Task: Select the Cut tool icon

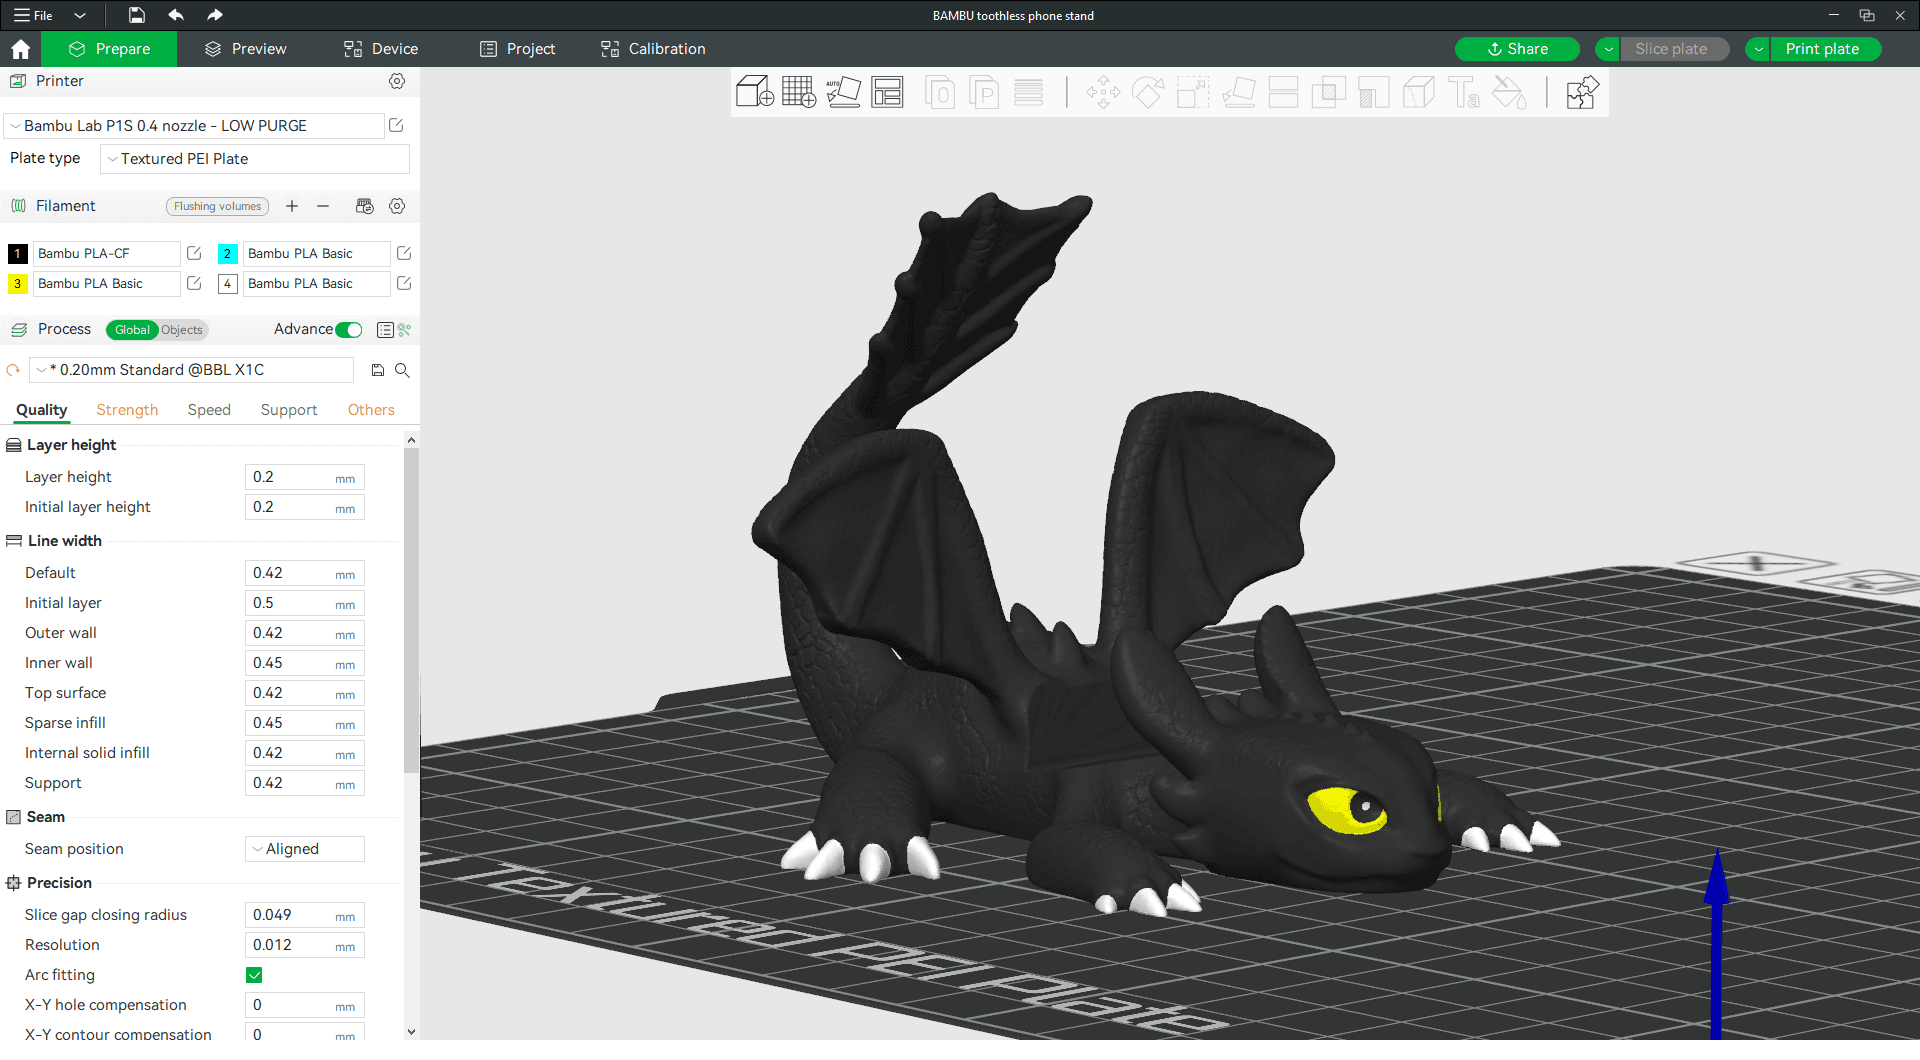Action: point(1283,92)
